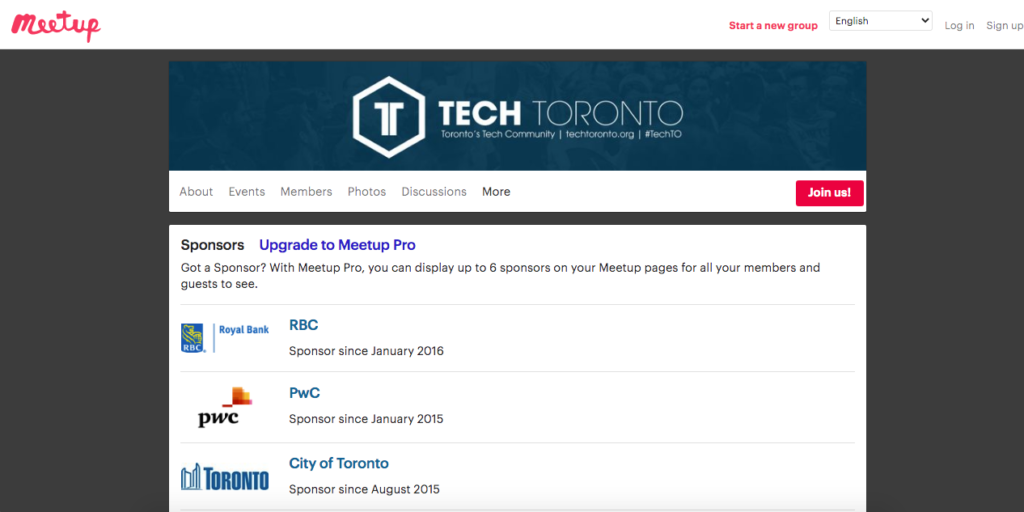View the Photos tab
Screen dimensions: 1024x512
tap(366, 192)
